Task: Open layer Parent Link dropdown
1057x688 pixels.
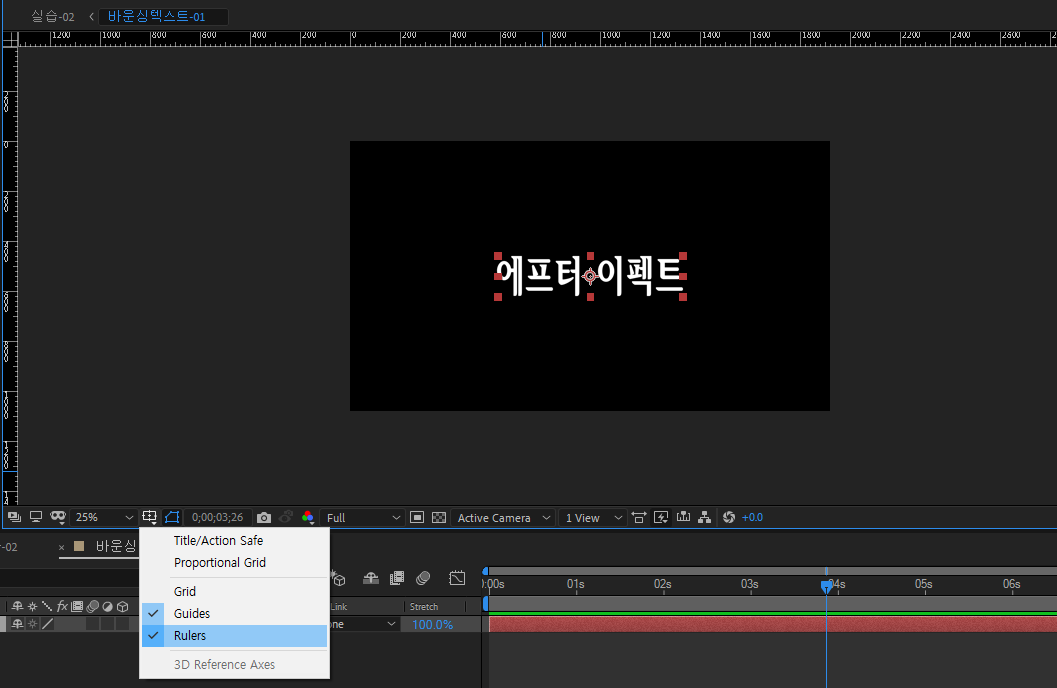Action: coord(363,625)
